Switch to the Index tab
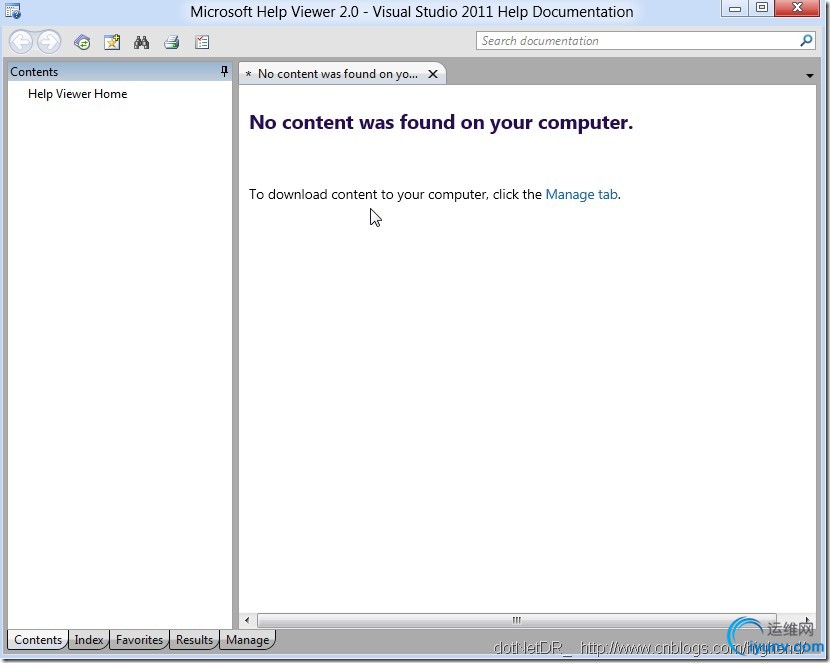This screenshot has width=830, height=663. point(89,640)
